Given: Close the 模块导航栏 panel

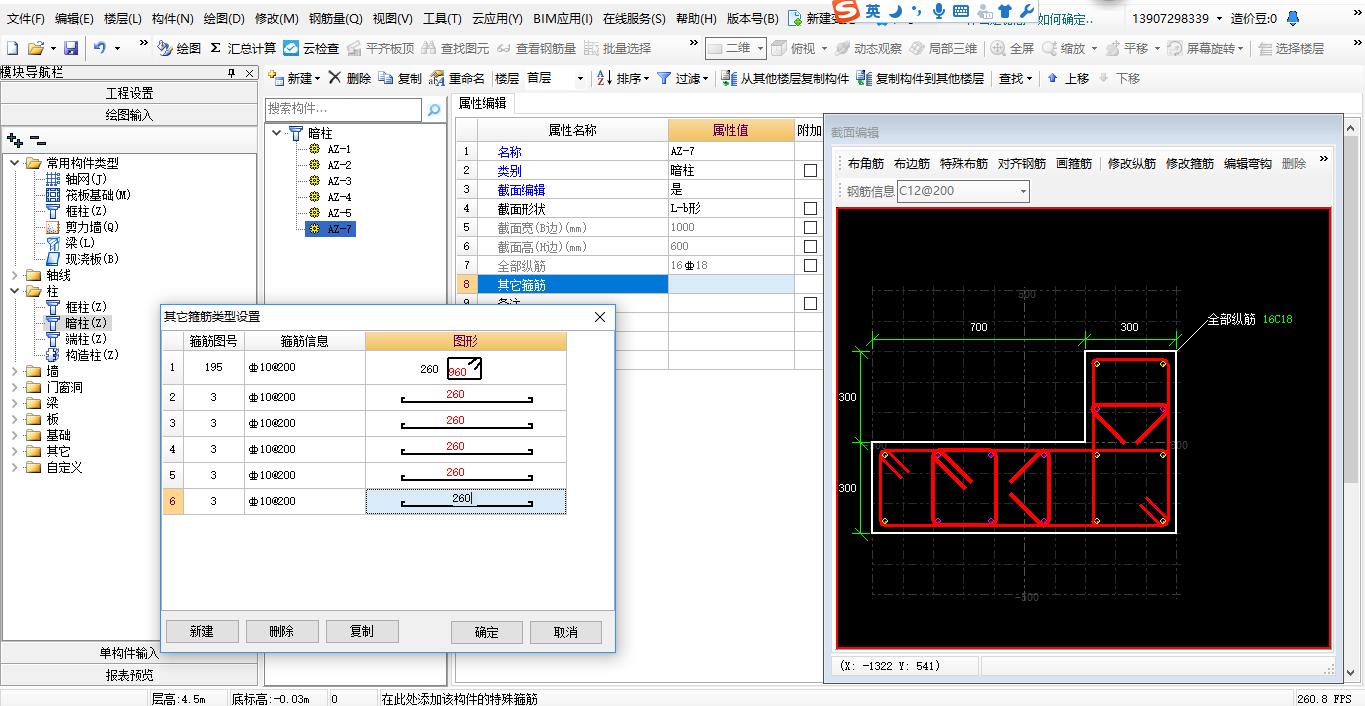Looking at the screenshot, I should click(x=248, y=74).
